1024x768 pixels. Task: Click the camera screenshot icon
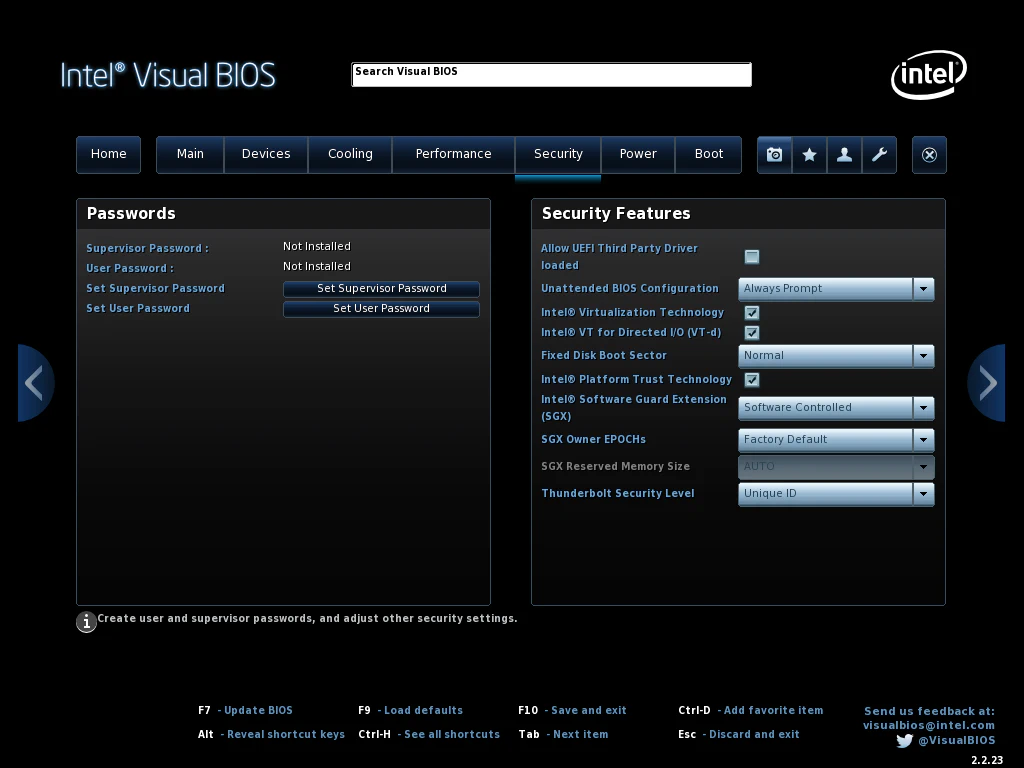[x=775, y=155]
